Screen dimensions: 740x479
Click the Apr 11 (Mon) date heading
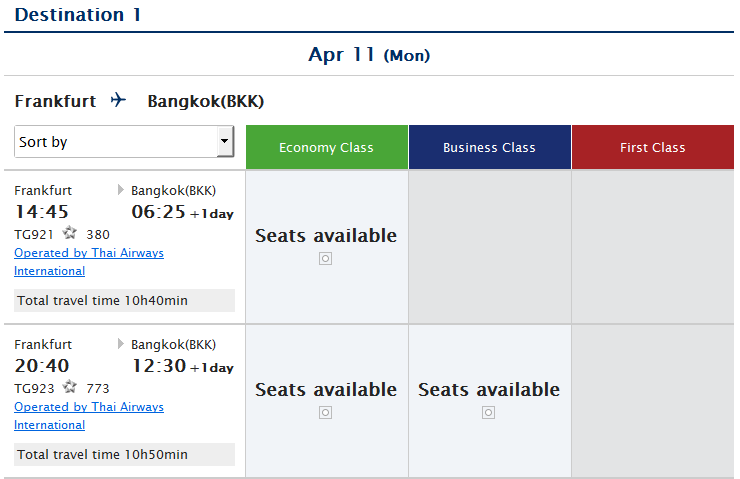369,55
